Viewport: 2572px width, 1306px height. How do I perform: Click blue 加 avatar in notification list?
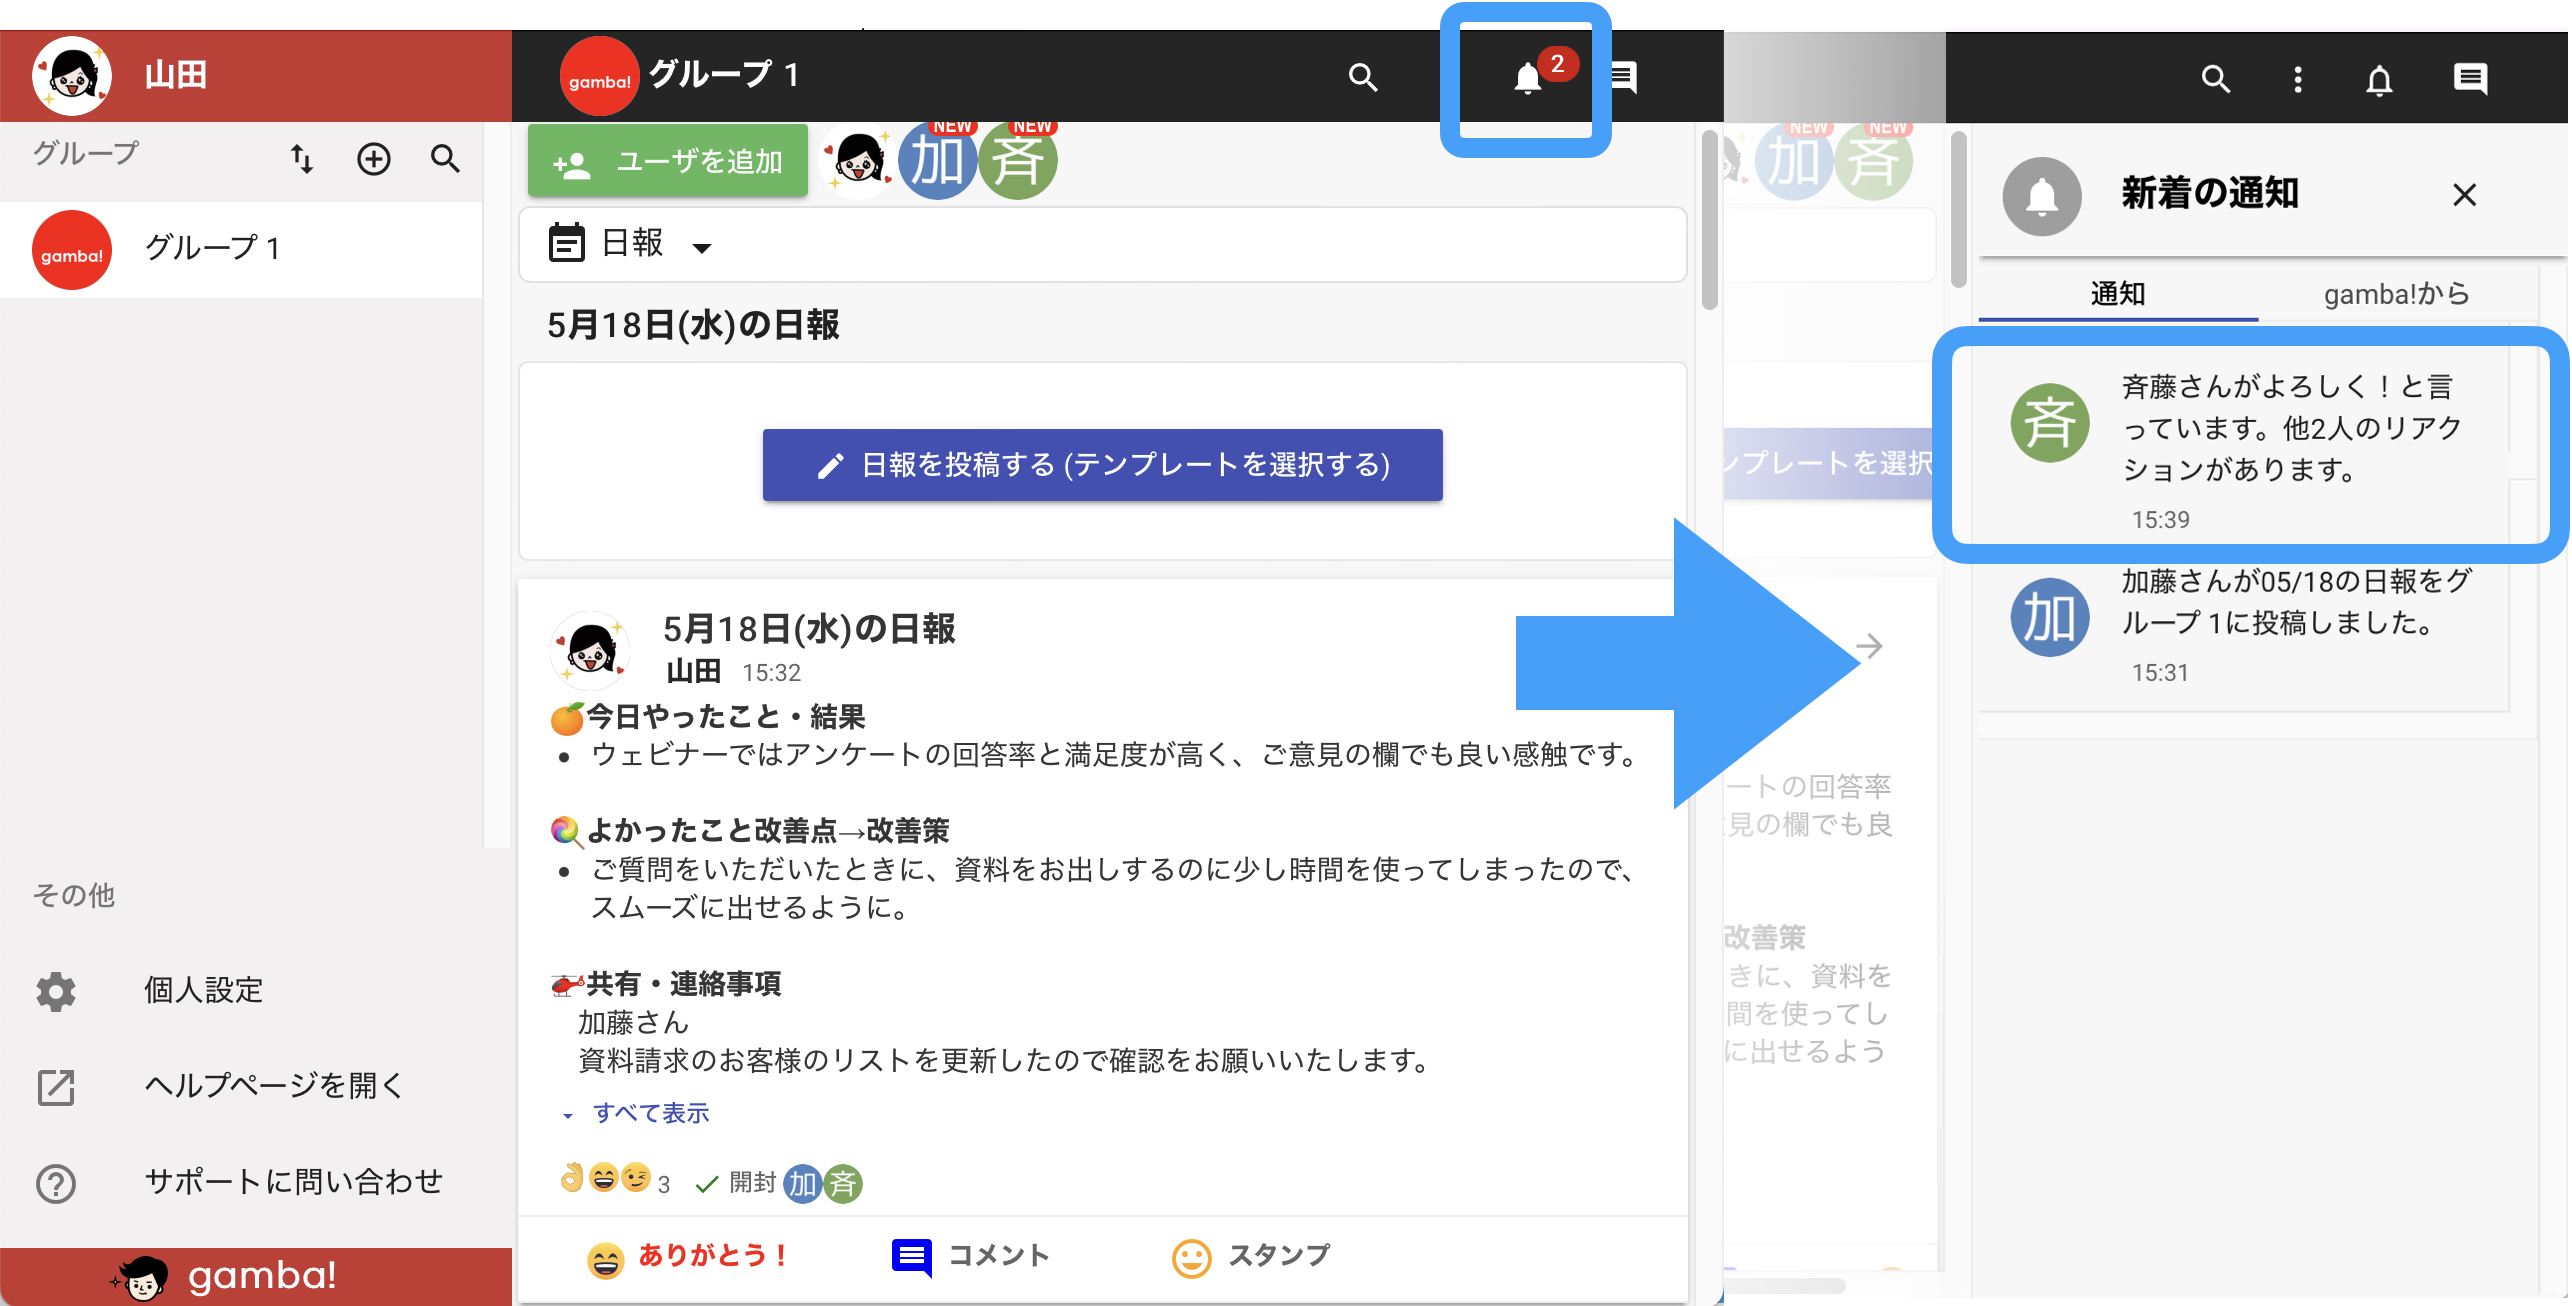[x=2050, y=617]
